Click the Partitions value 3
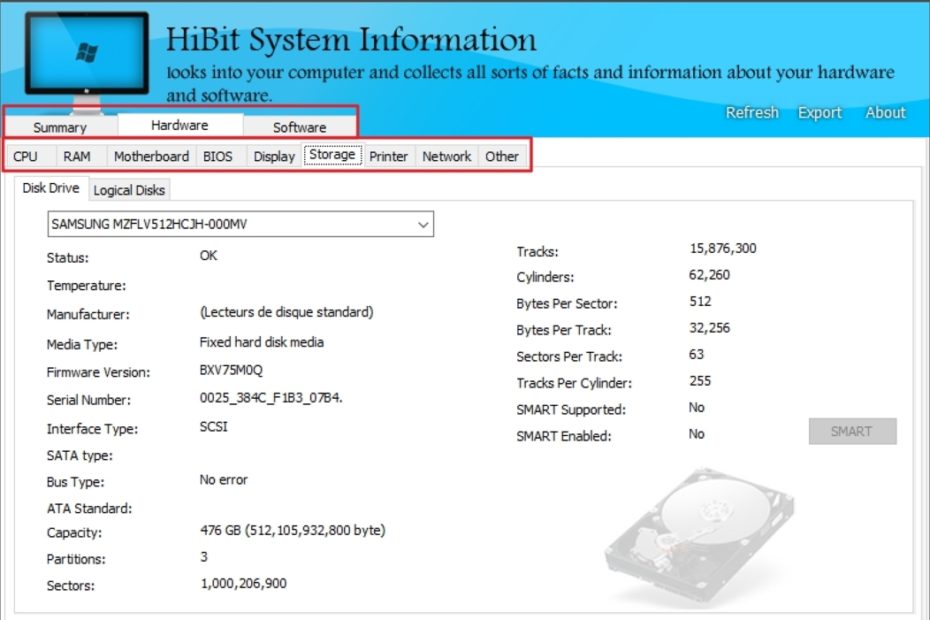The height and width of the screenshot is (620, 930). click(x=204, y=557)
